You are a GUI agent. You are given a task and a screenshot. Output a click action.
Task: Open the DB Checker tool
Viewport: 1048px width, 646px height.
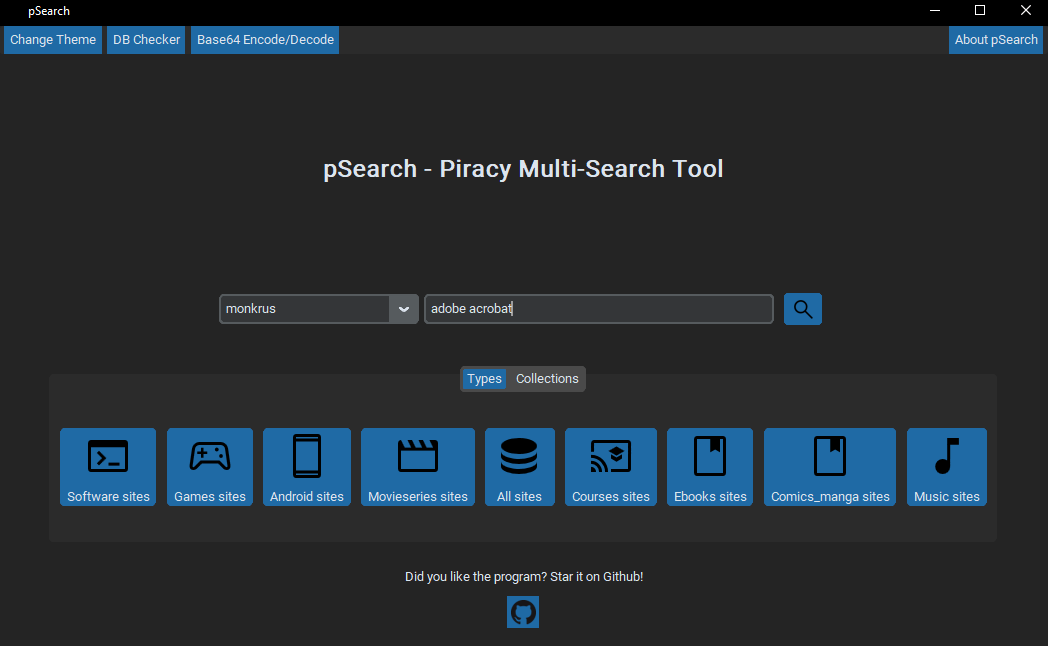[x=146, y=40]
